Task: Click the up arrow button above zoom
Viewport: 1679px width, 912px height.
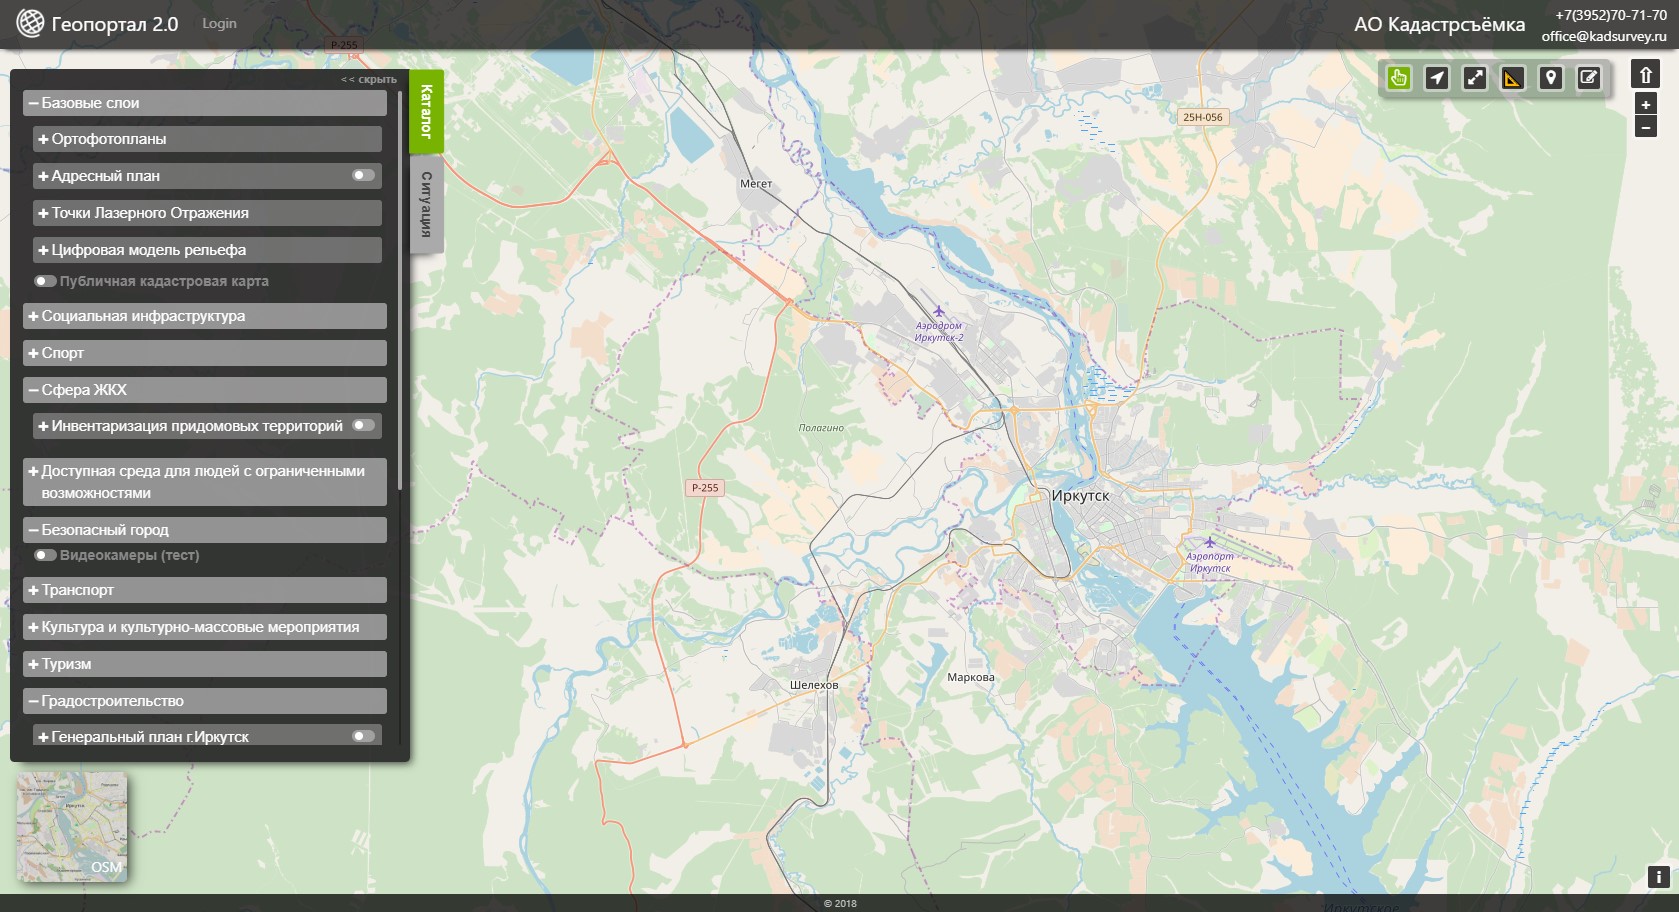Action: pyautogui.click(x=1645, y=75)
